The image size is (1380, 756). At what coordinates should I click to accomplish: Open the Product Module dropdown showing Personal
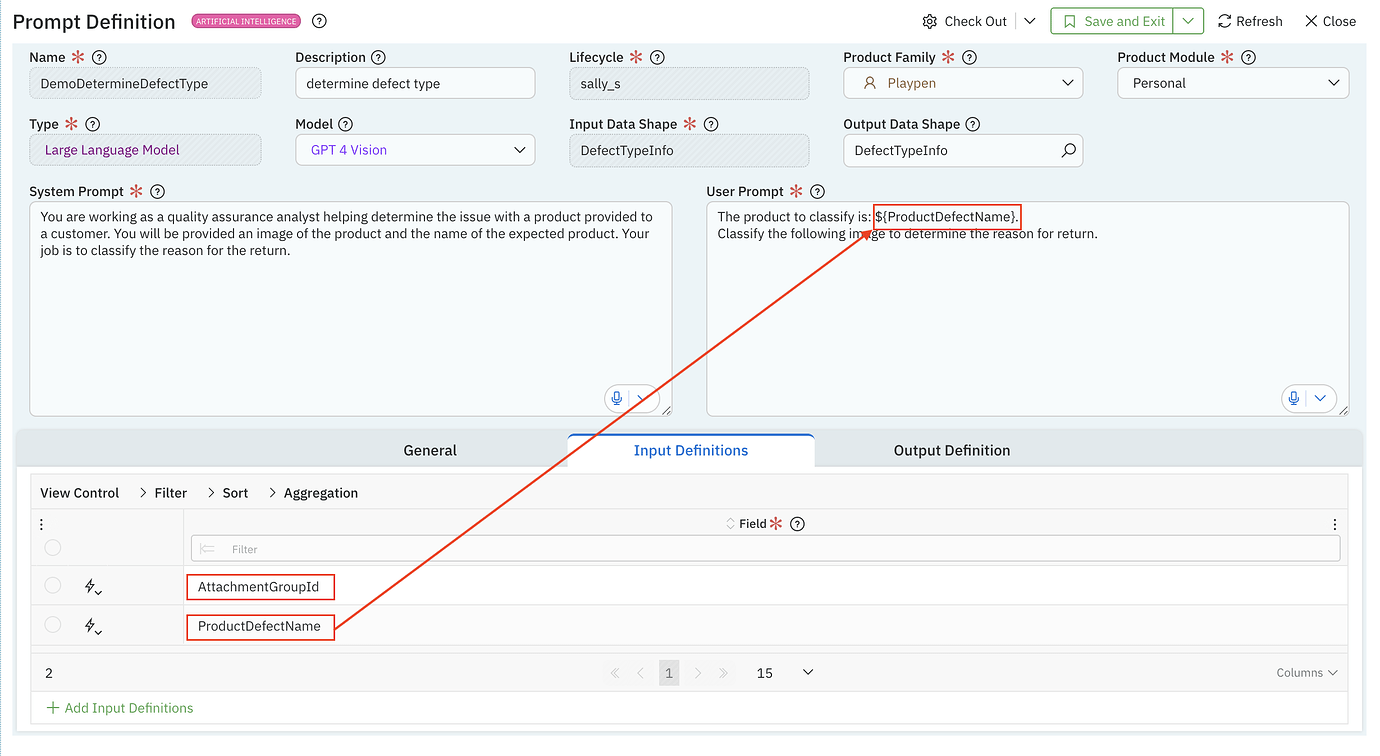(1333, 83)
